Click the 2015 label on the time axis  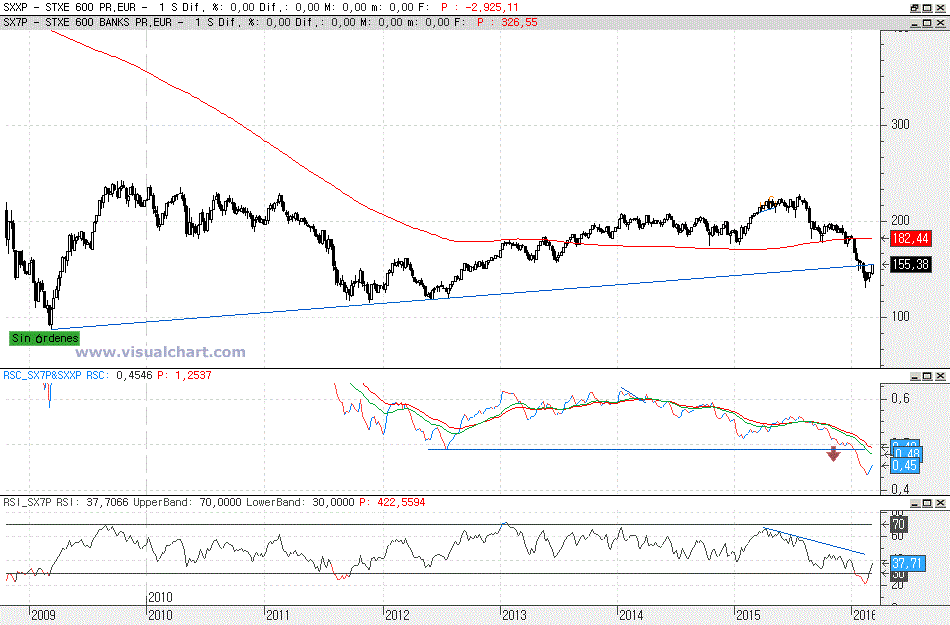pos(748,616)
